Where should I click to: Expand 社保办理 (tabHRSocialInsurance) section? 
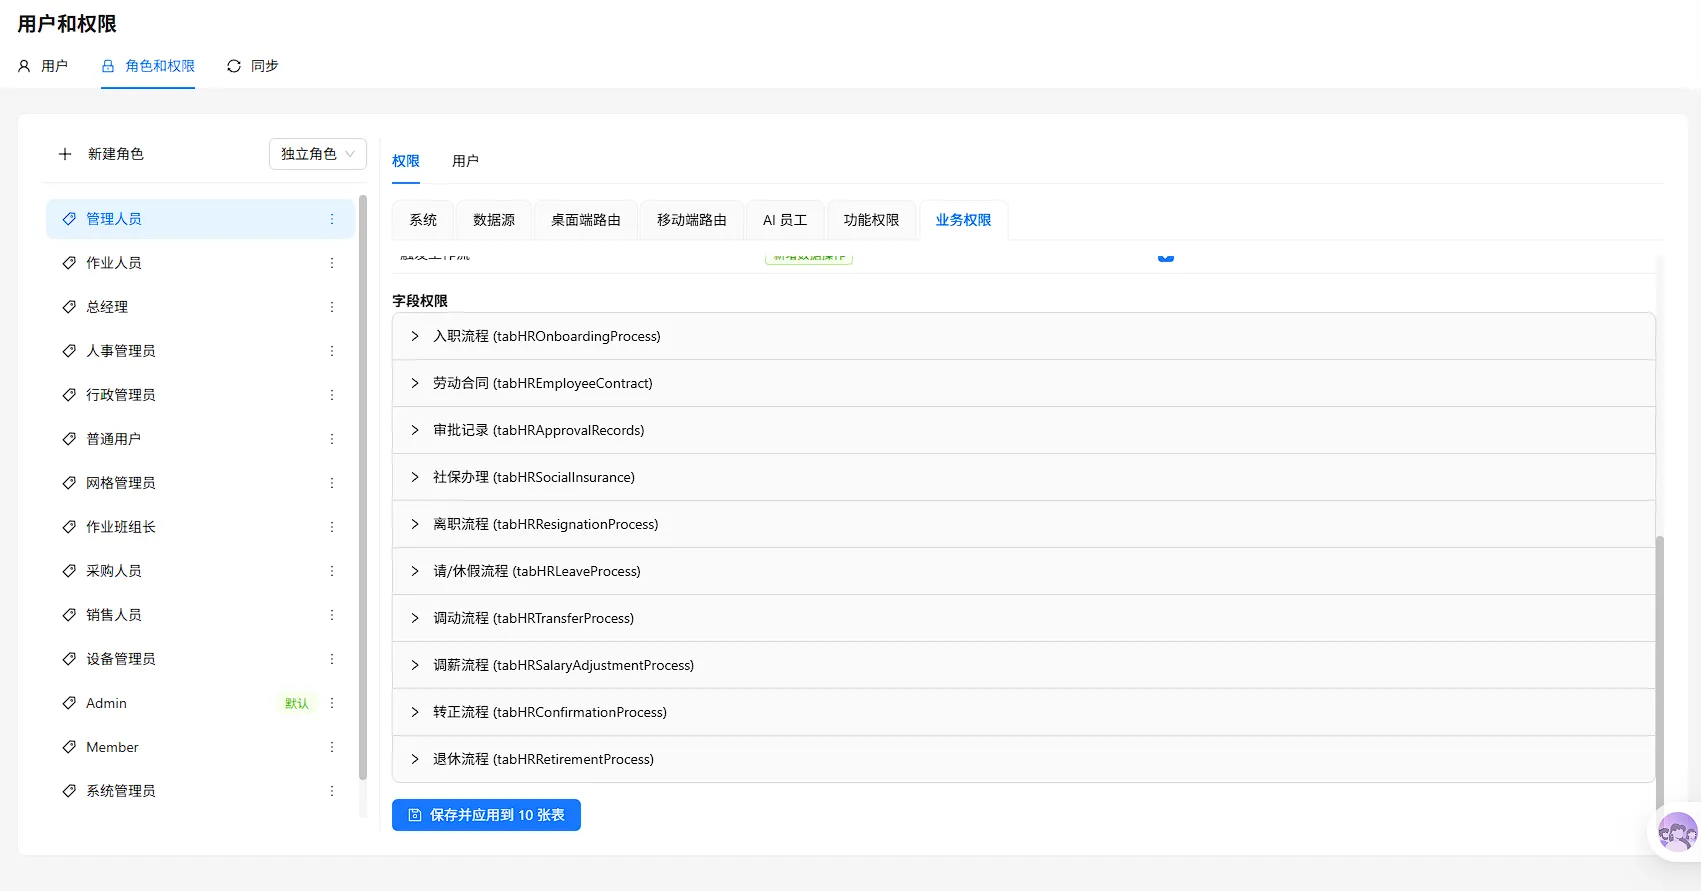(x=1024, y=477)
